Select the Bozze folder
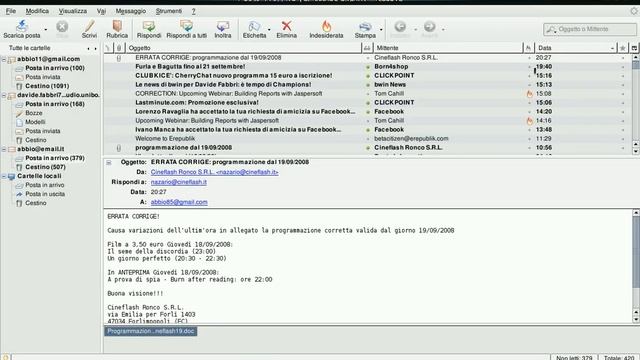This screenshot has height=360, width=640. (33, 113)
